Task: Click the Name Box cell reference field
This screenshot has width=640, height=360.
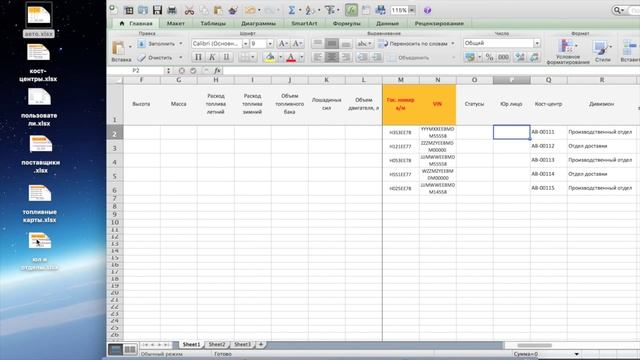Action: pos(136,71)
